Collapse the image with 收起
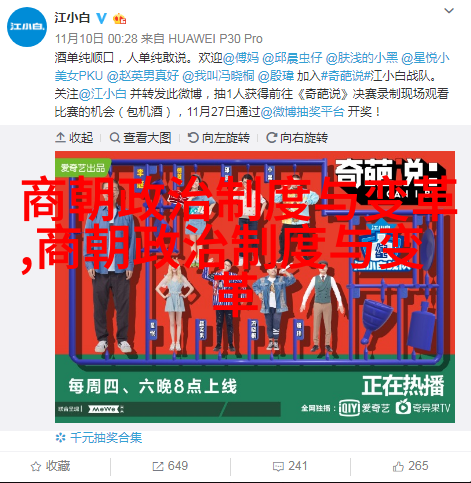 click(x=74, y=137)
